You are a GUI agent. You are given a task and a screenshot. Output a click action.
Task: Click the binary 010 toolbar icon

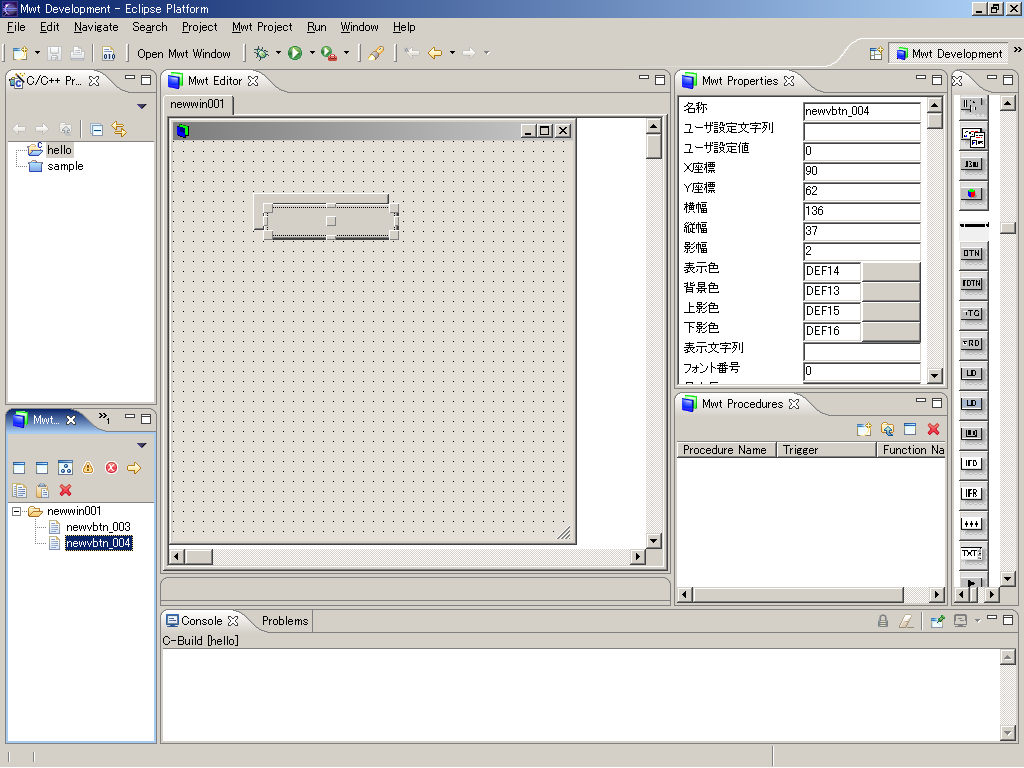click(109, 54)
